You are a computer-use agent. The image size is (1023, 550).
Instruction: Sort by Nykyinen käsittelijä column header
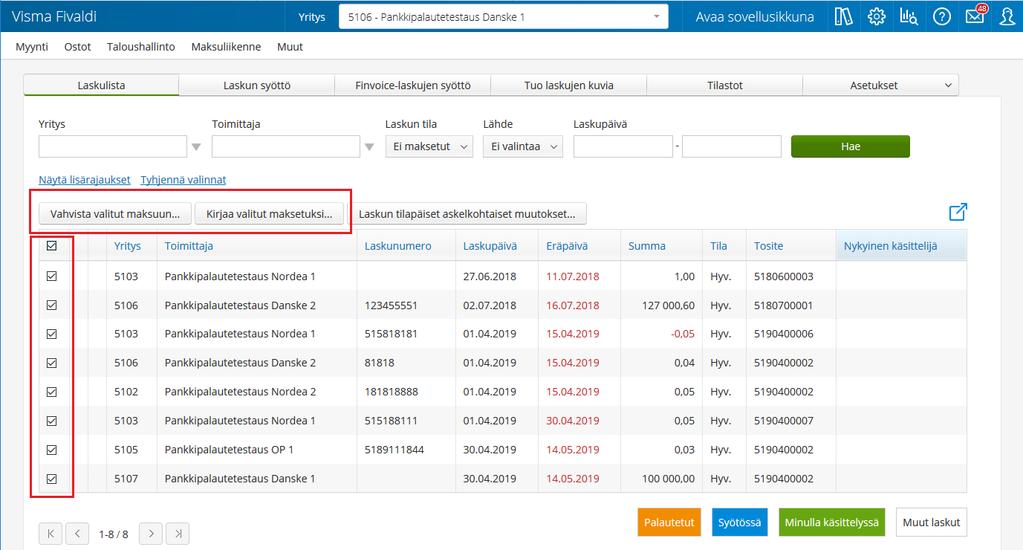[x=891, y=246]
